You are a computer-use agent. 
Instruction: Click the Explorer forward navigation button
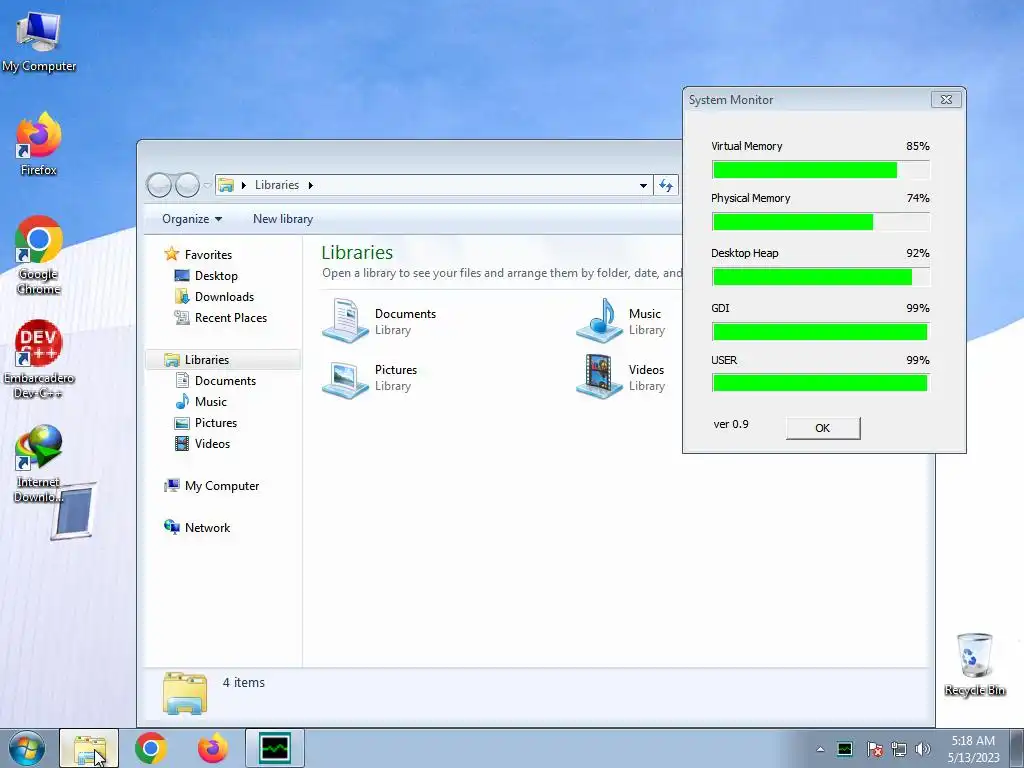(x=187, y=185)
